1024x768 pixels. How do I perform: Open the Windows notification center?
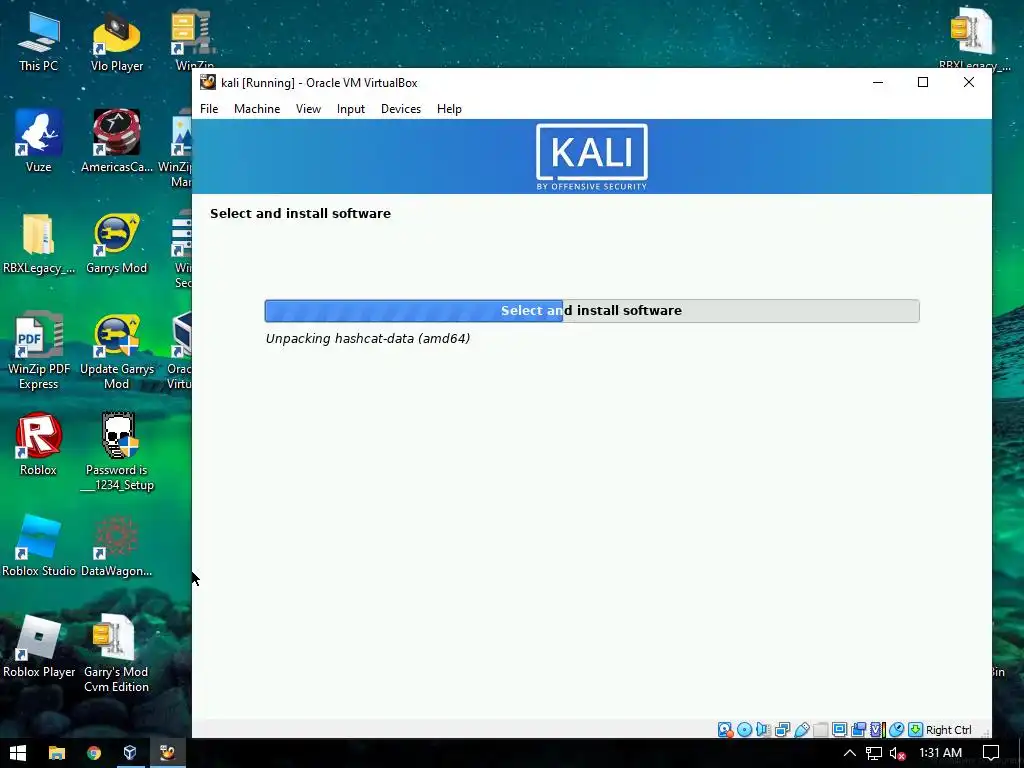[x=991, y=753]
